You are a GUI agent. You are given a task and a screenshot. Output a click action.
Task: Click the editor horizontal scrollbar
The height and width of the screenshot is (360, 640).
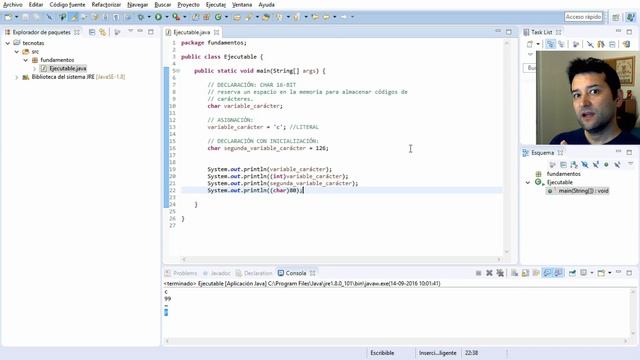341,259
